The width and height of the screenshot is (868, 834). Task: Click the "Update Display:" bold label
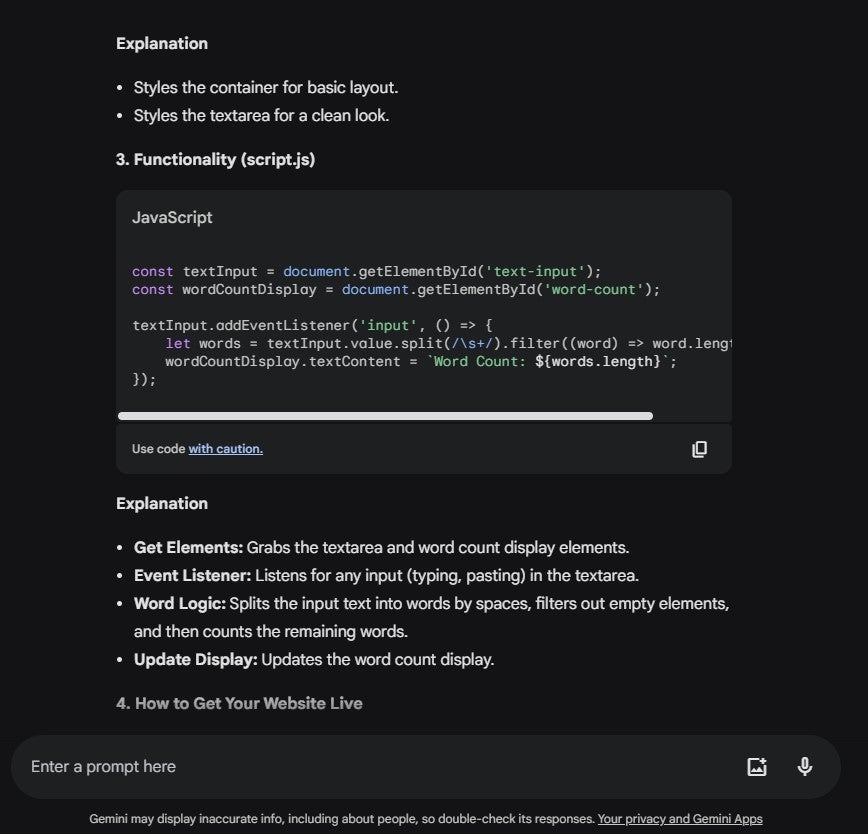coord(195,660)
